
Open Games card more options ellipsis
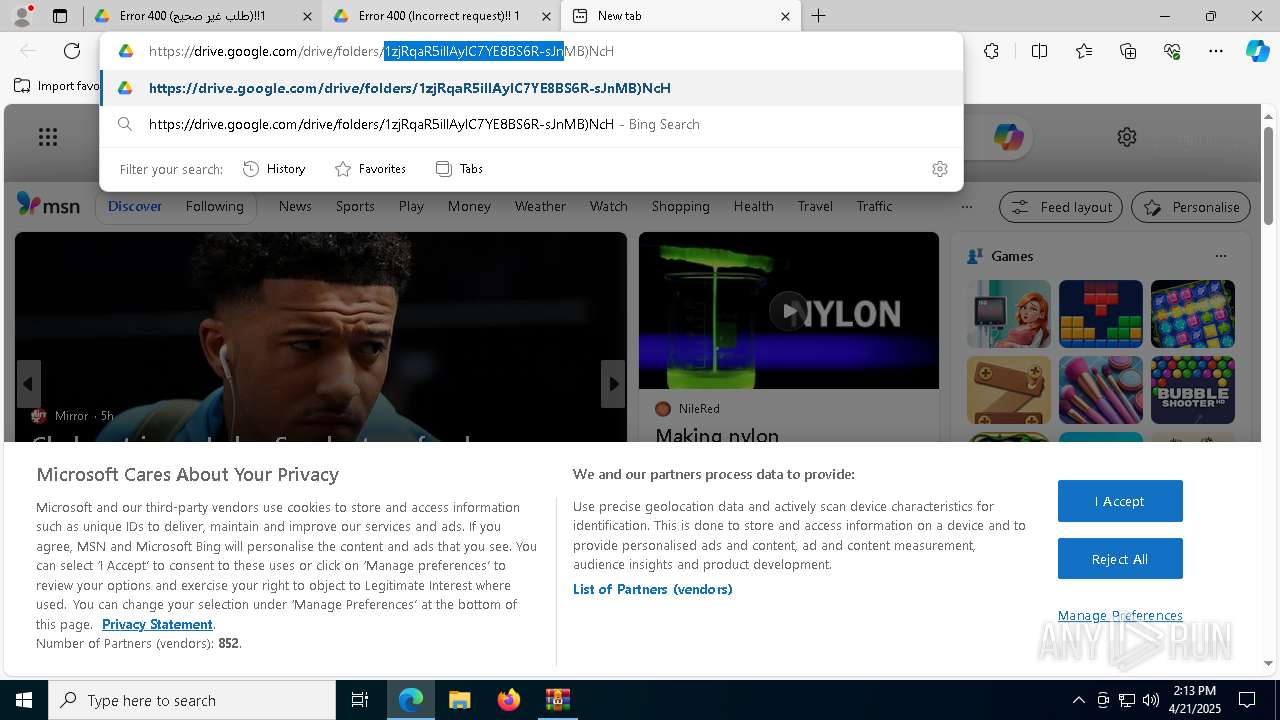[1220, 256]
